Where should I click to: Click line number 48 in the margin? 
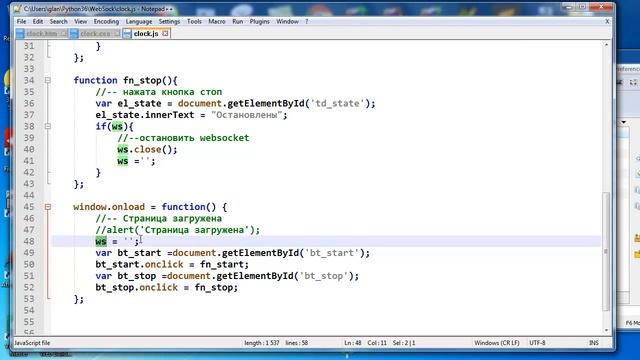pos(29,241)
